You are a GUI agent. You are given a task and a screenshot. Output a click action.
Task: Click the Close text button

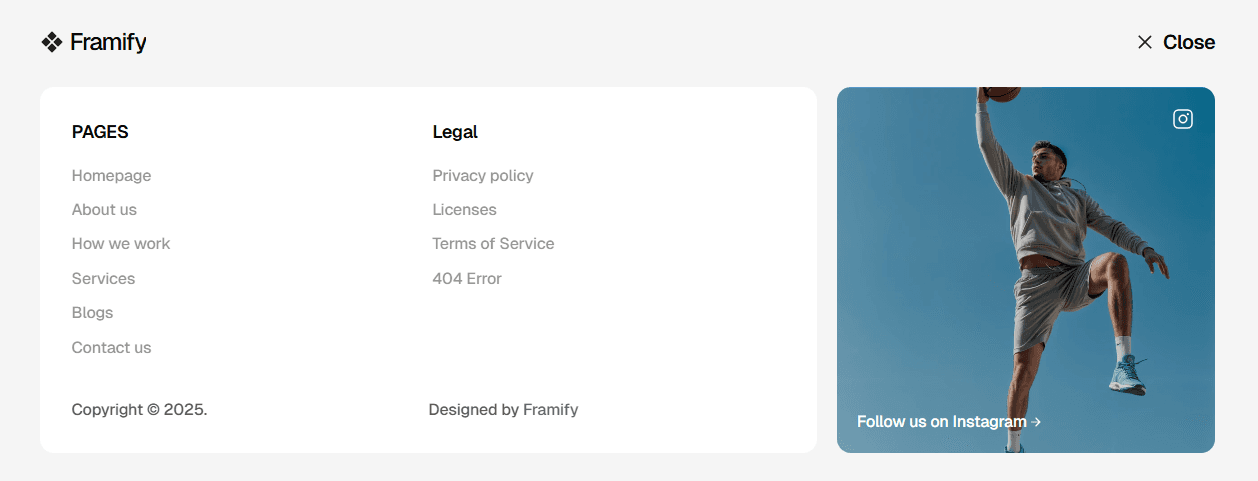click(1189, 42)
